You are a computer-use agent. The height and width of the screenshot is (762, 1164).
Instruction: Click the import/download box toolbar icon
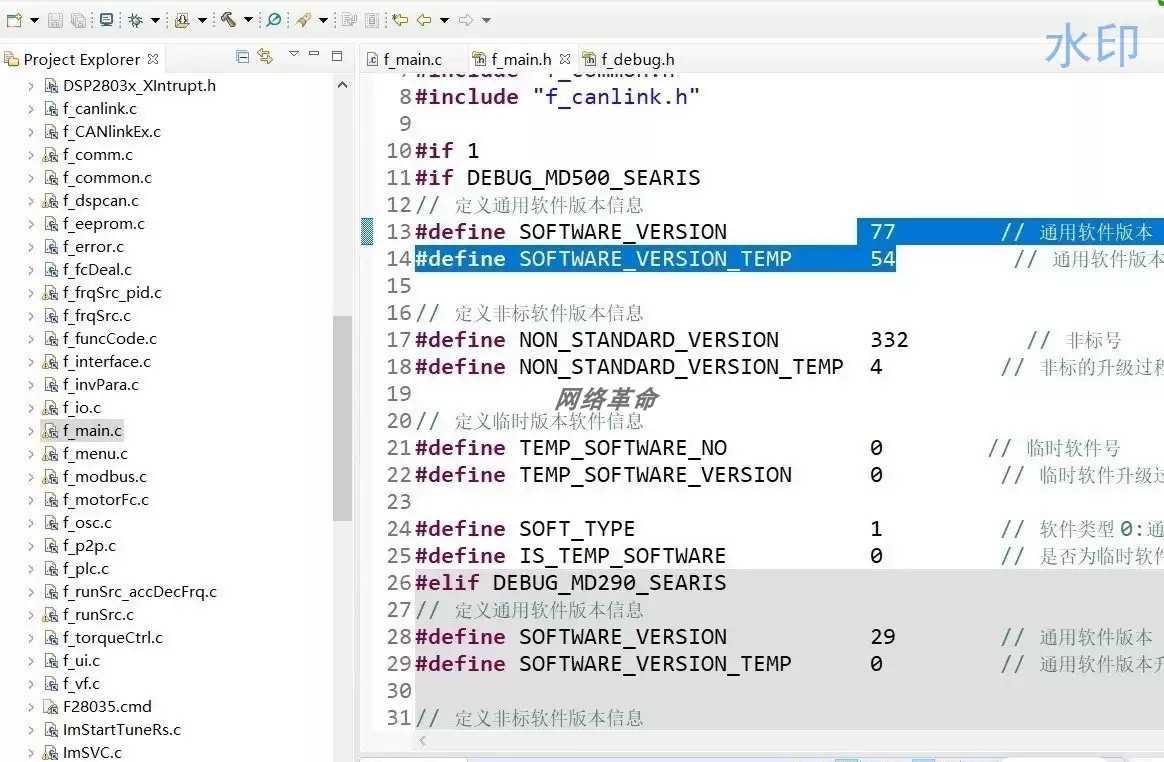click(182, 20)
